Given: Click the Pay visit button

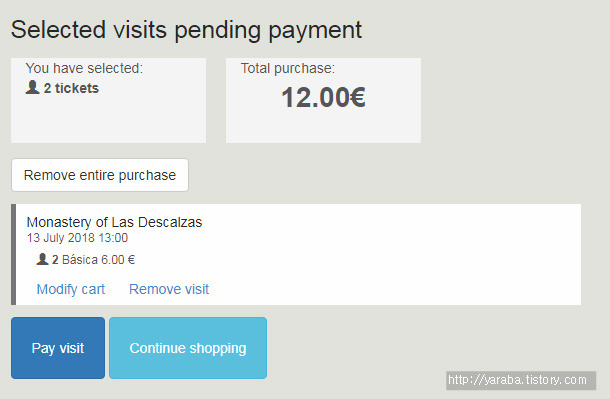Looking at the screenshot, I should [x=58, y=348].
